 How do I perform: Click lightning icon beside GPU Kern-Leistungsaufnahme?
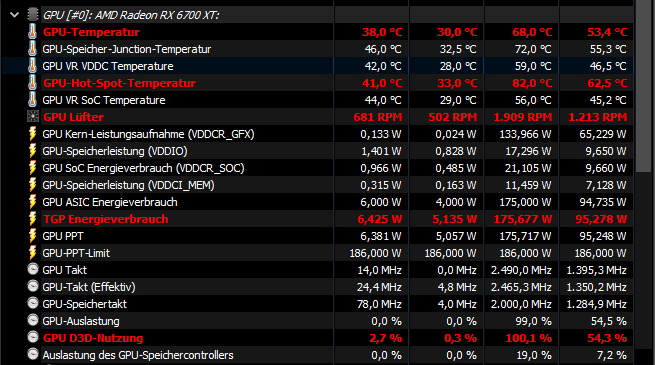coord(33,134)
